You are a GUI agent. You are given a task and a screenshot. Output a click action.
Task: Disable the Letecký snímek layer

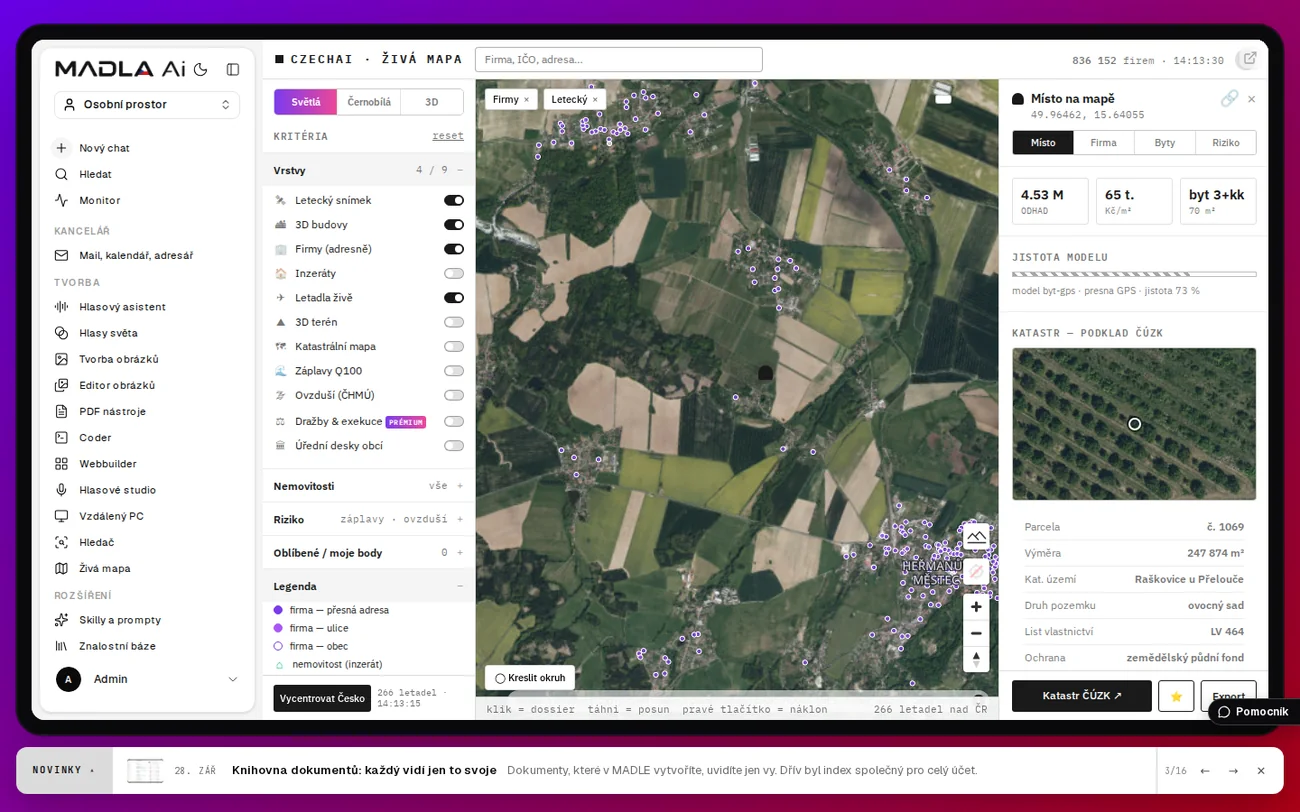[454, 200]
